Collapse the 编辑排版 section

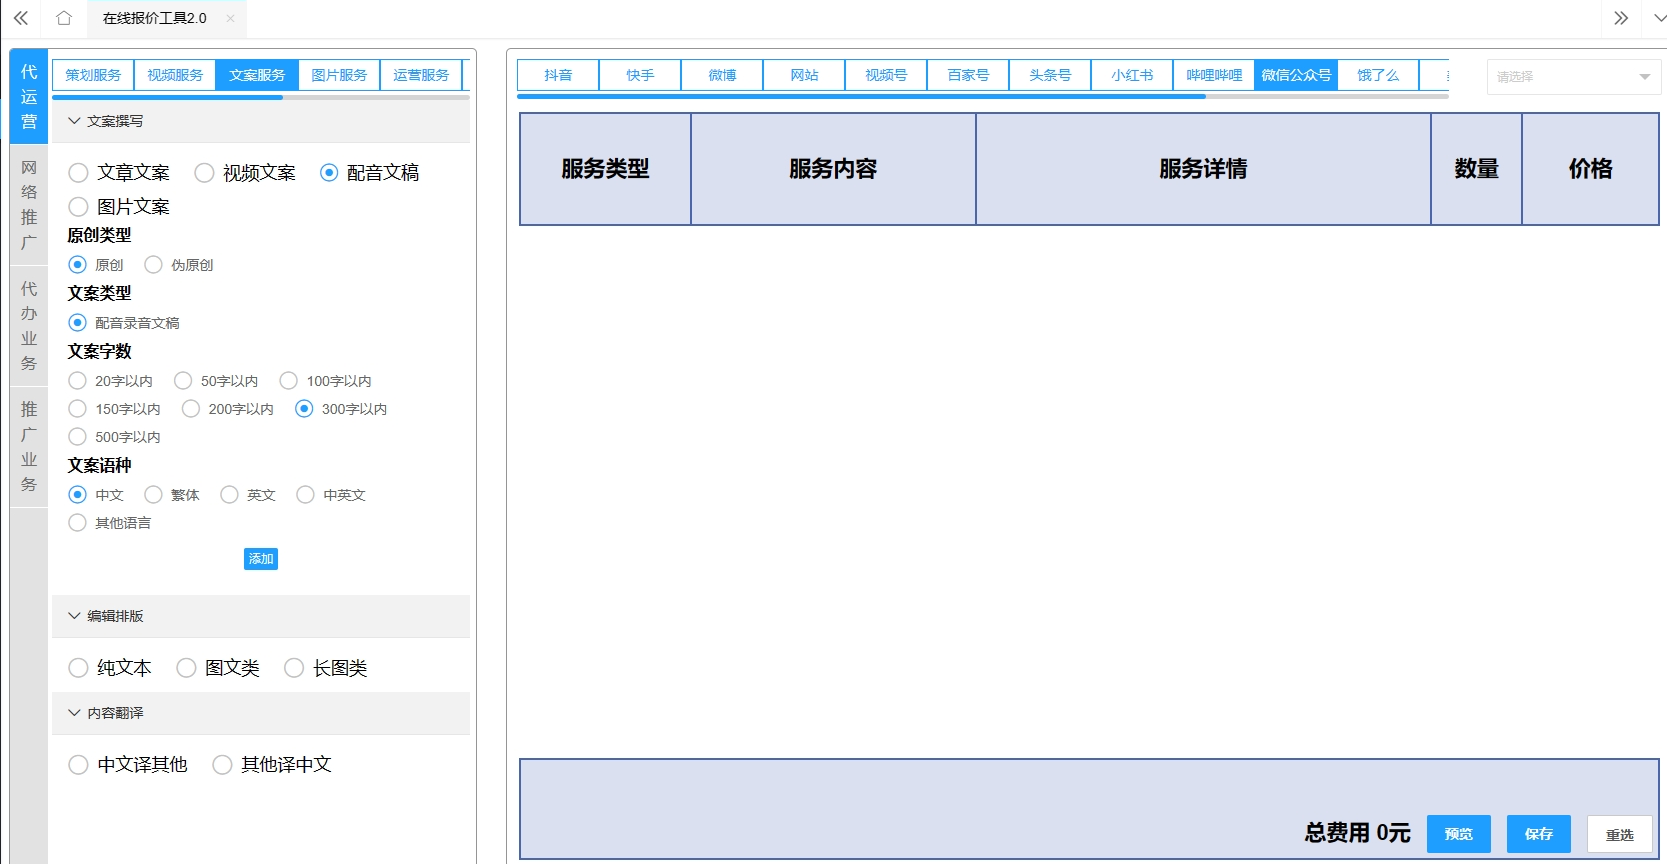tap(74, 616)
